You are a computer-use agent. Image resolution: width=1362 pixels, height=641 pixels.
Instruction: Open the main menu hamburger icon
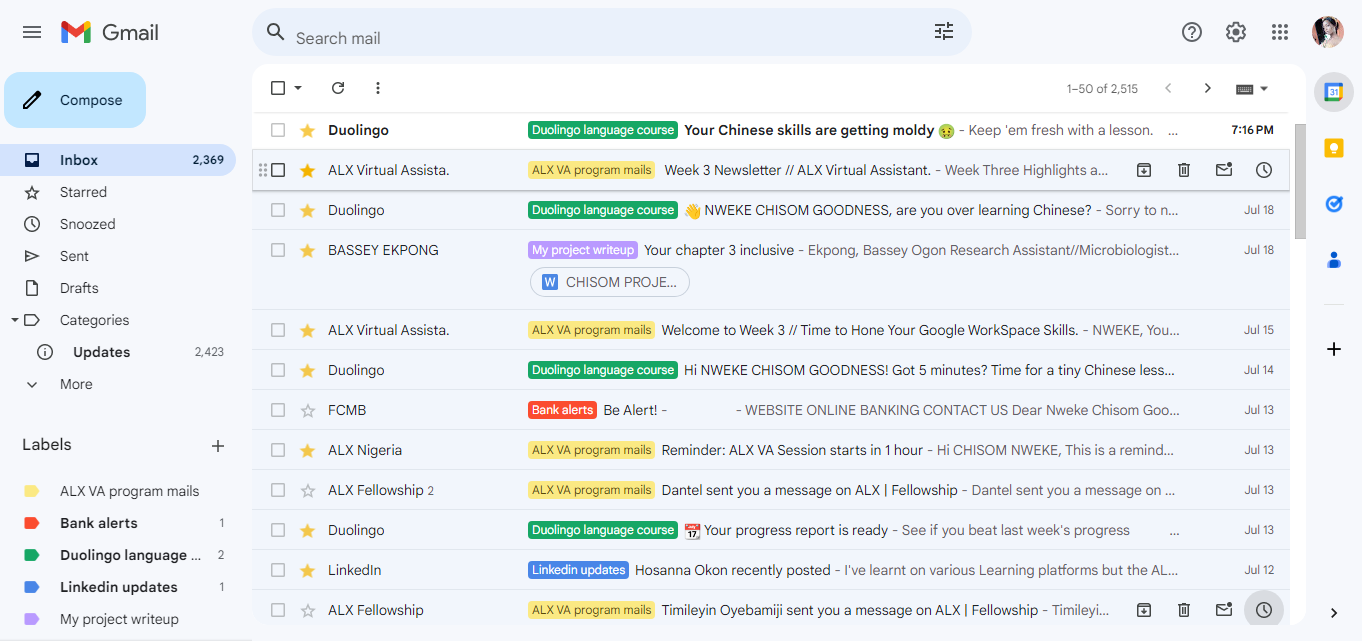click(x=32, y=32)
